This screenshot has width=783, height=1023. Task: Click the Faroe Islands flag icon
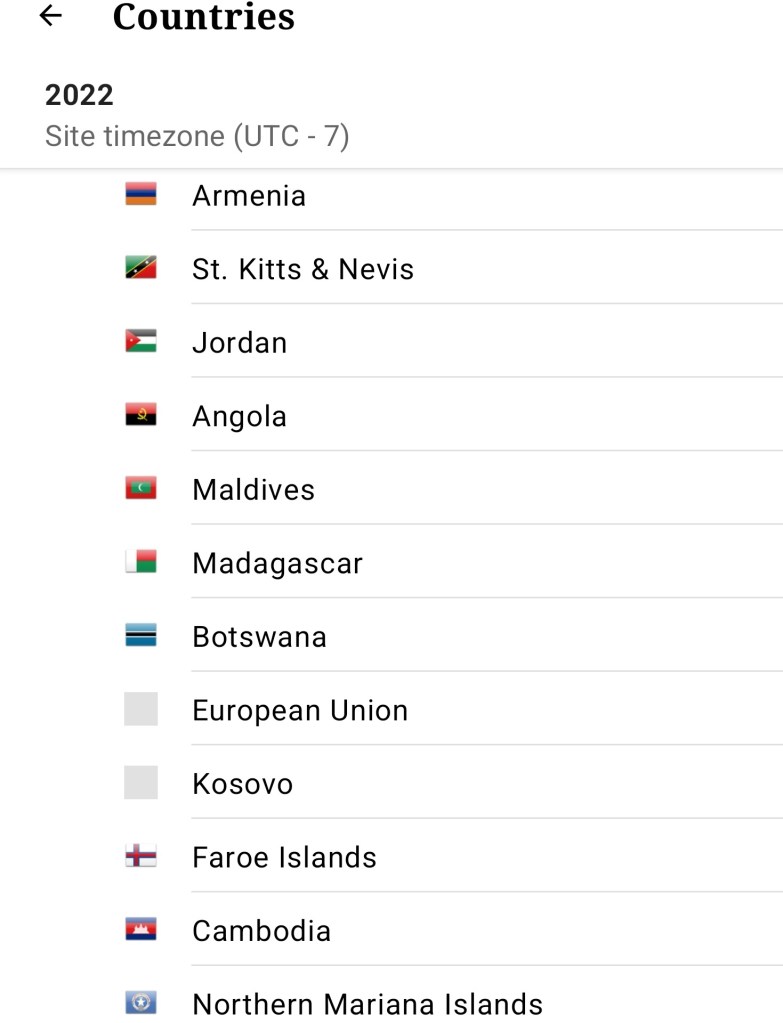(141, 857)
